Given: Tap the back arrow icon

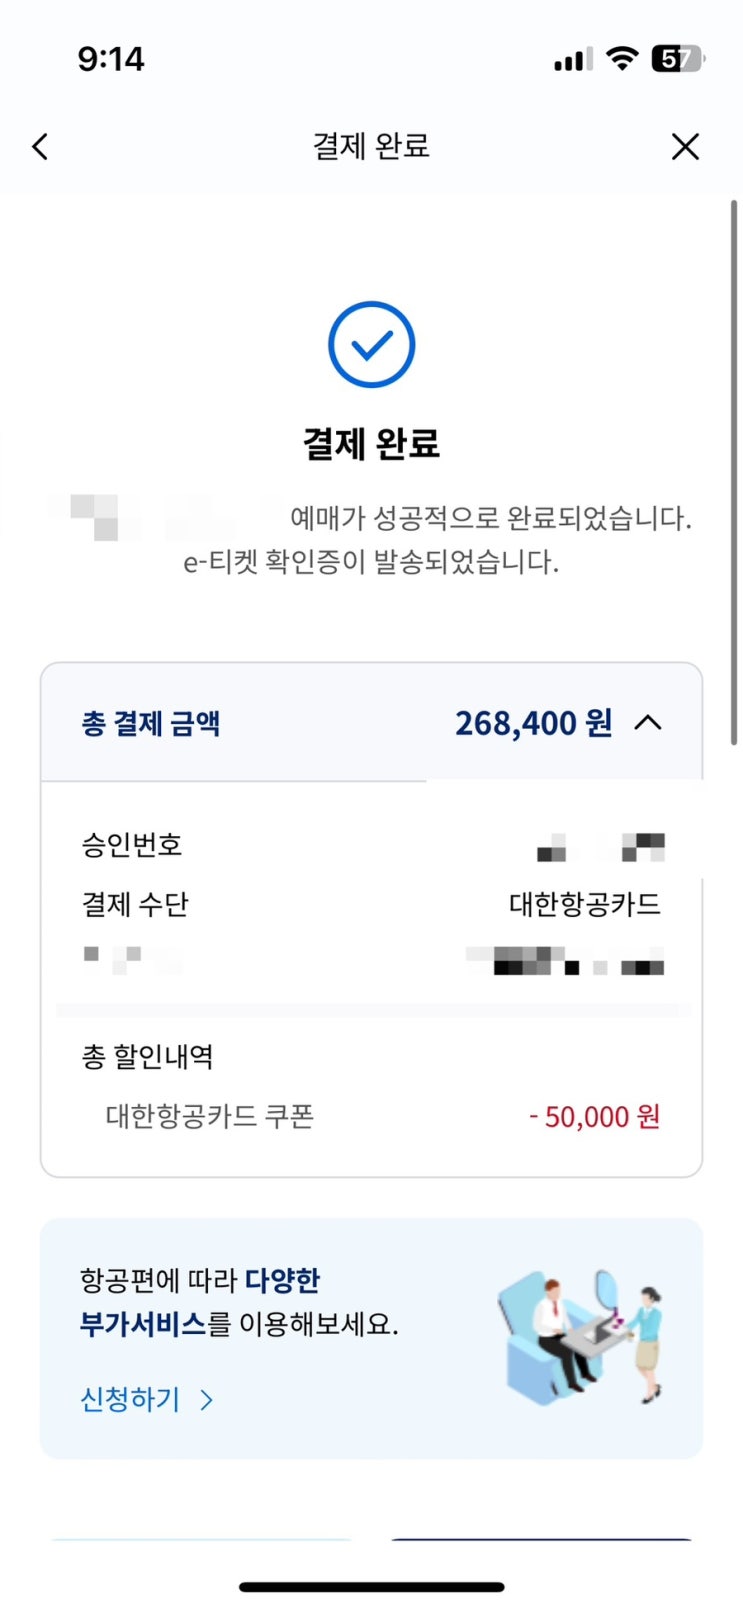Looking at the screenshot, I should pos(40,147).
